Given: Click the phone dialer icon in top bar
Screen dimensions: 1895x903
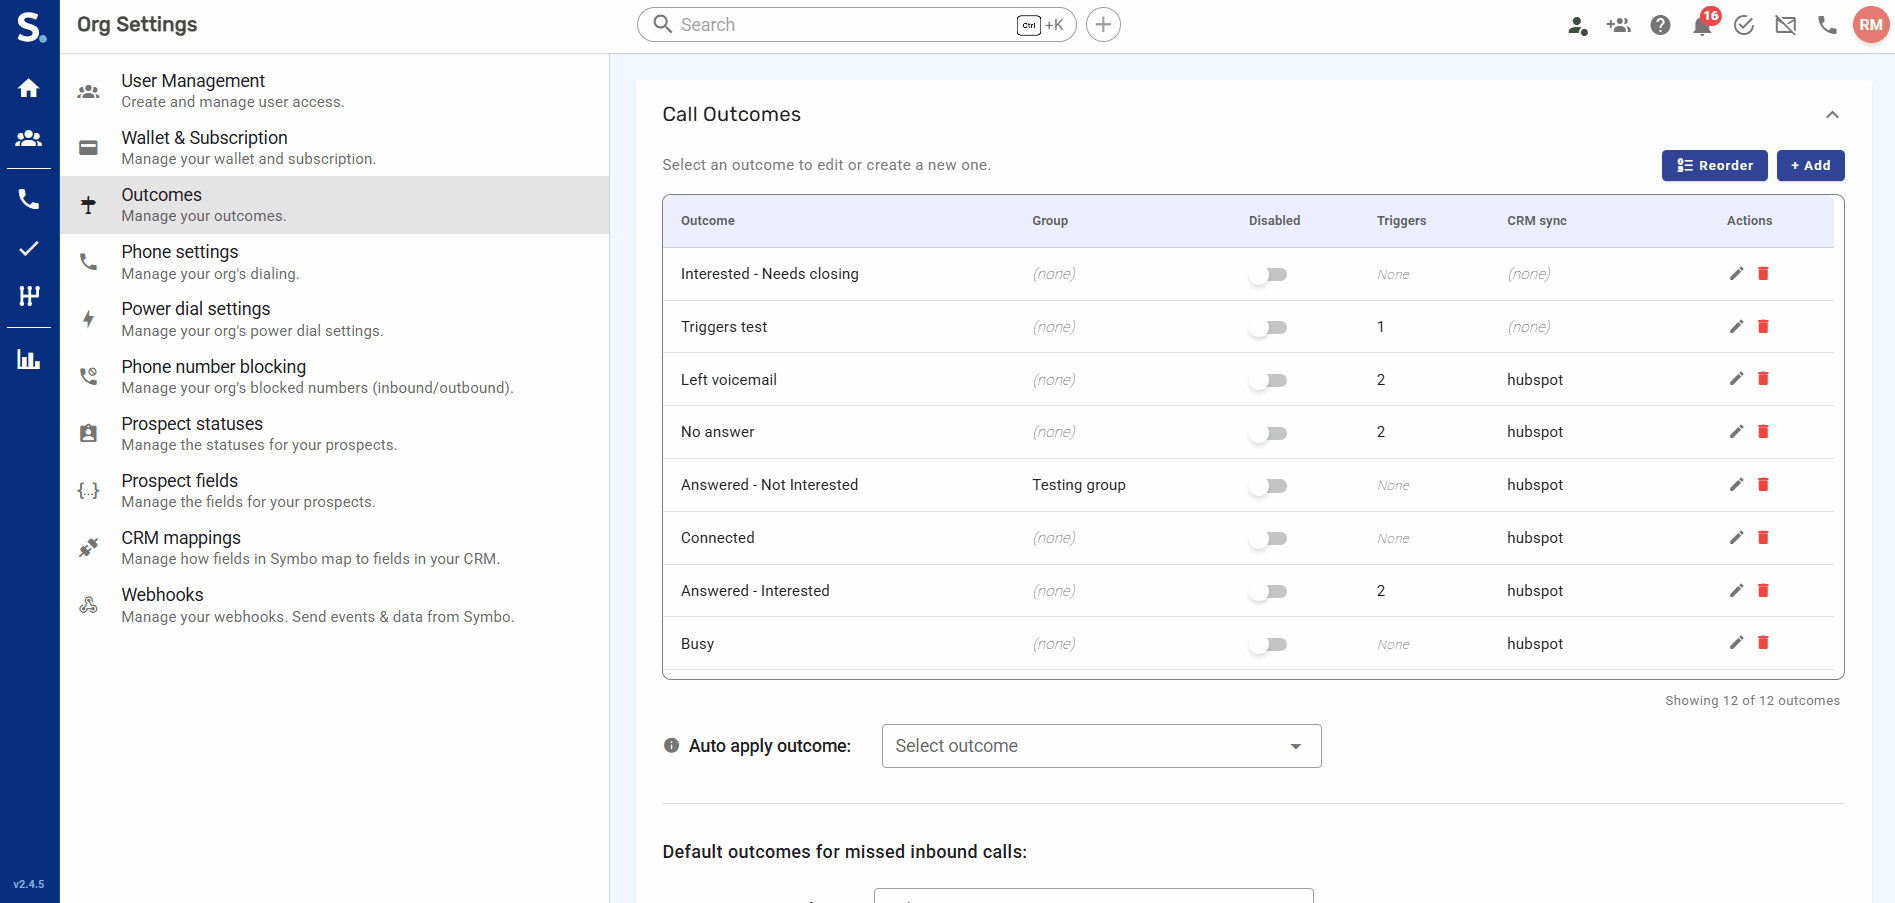Looking at the screenshot, I should [1827, 26].
